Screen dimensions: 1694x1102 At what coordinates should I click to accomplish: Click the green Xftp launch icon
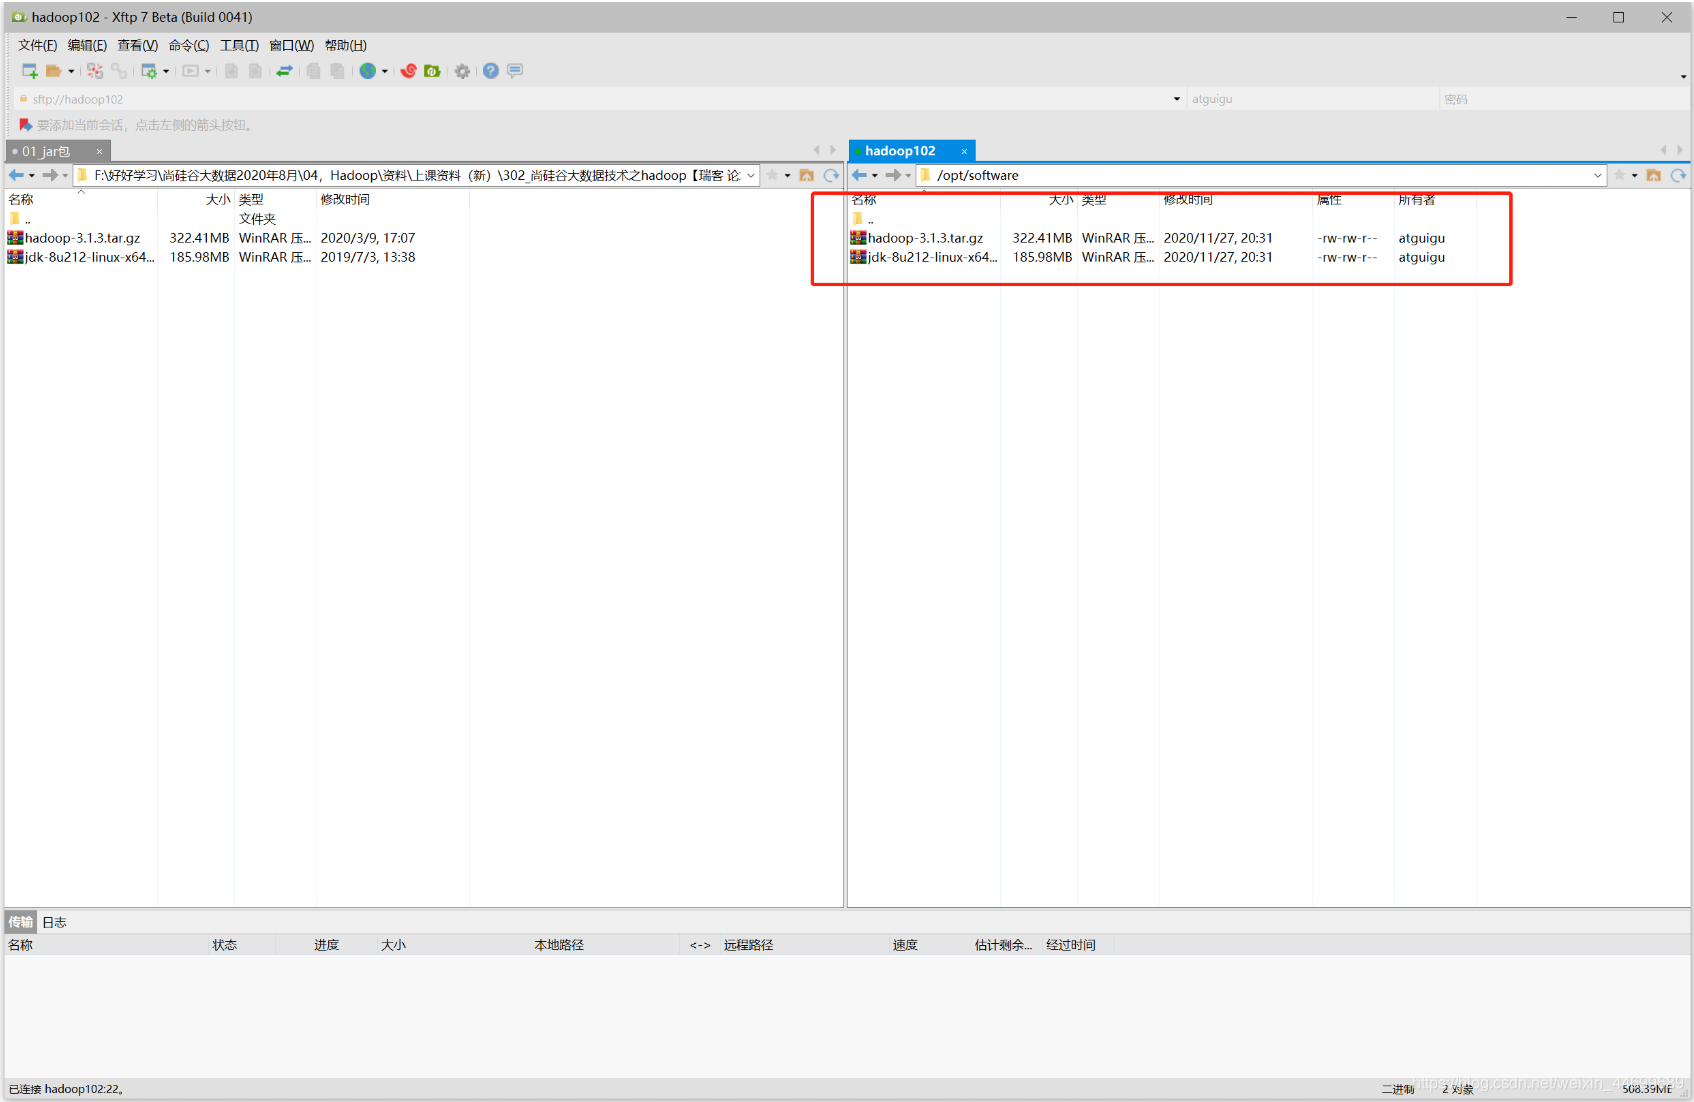coord(432,71)
